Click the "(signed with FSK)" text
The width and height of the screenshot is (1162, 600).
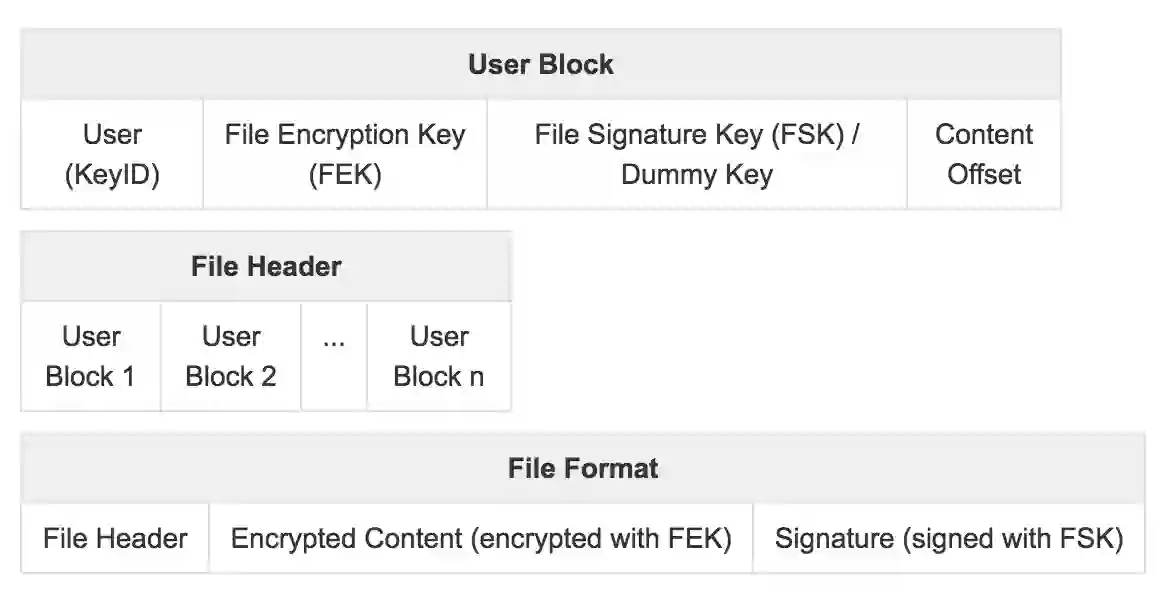[1012, 539]
